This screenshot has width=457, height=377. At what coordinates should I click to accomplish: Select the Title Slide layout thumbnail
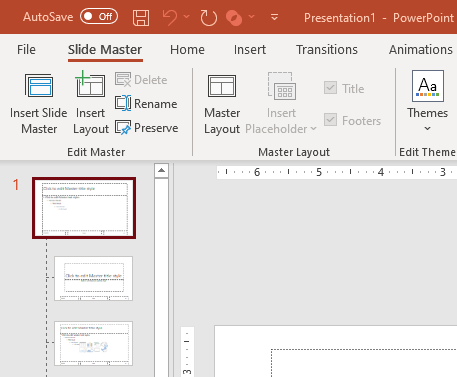pyautogui.click(x=94, y=278)
